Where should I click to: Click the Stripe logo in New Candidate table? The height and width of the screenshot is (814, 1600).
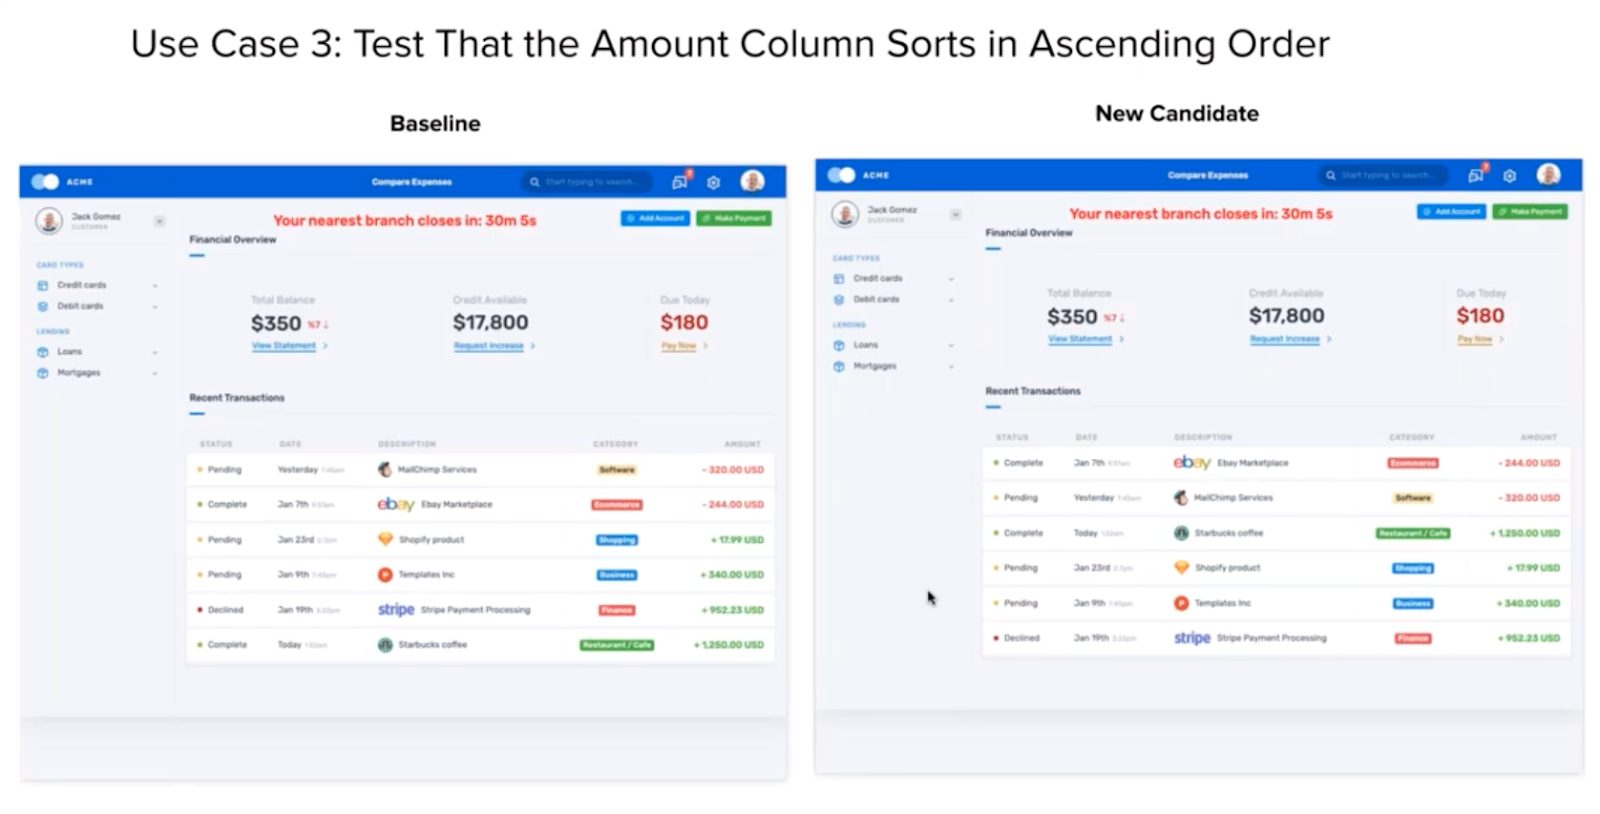click(1191, 638)
